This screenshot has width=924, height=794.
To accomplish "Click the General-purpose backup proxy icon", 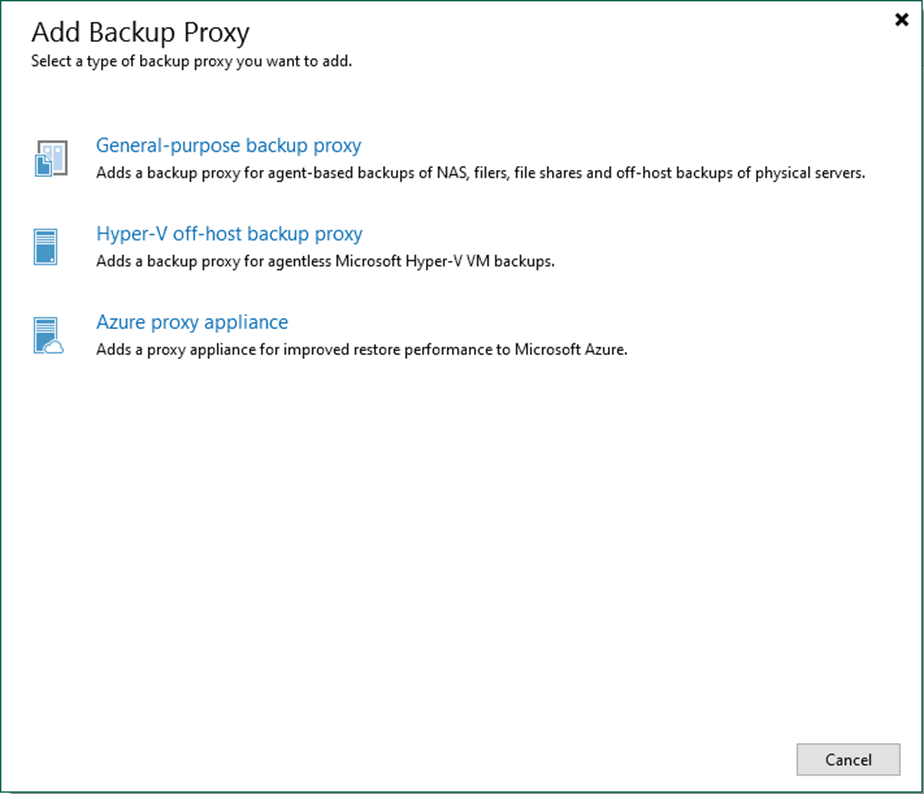I will click(x=51, y=158).
